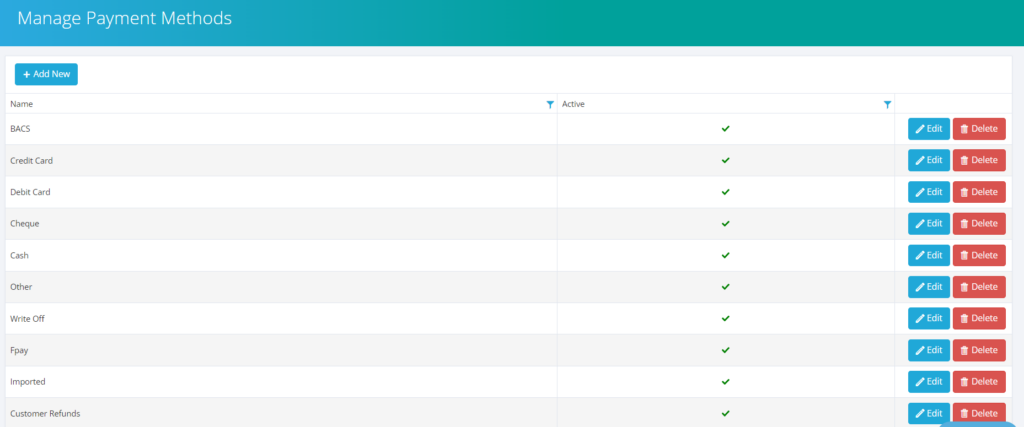Click the active checkmark in Imported row
The width and height of the screenshot is (1024, 427).
coord(725,381)
